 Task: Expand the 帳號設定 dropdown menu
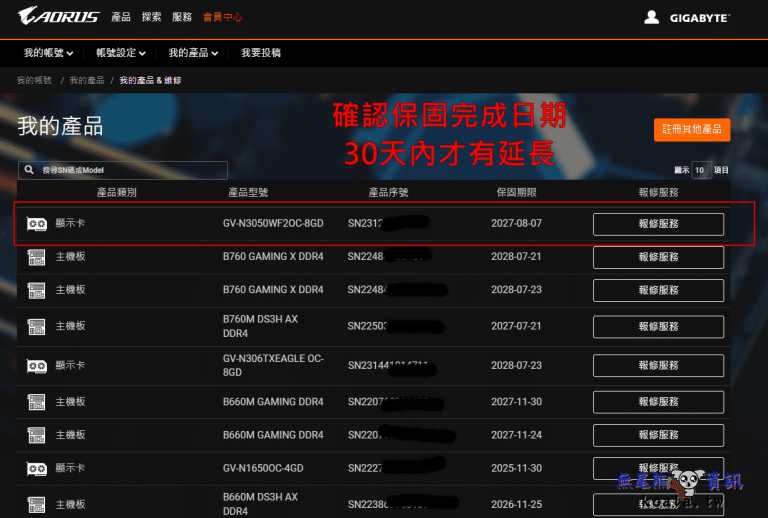[x=120, y=53]
